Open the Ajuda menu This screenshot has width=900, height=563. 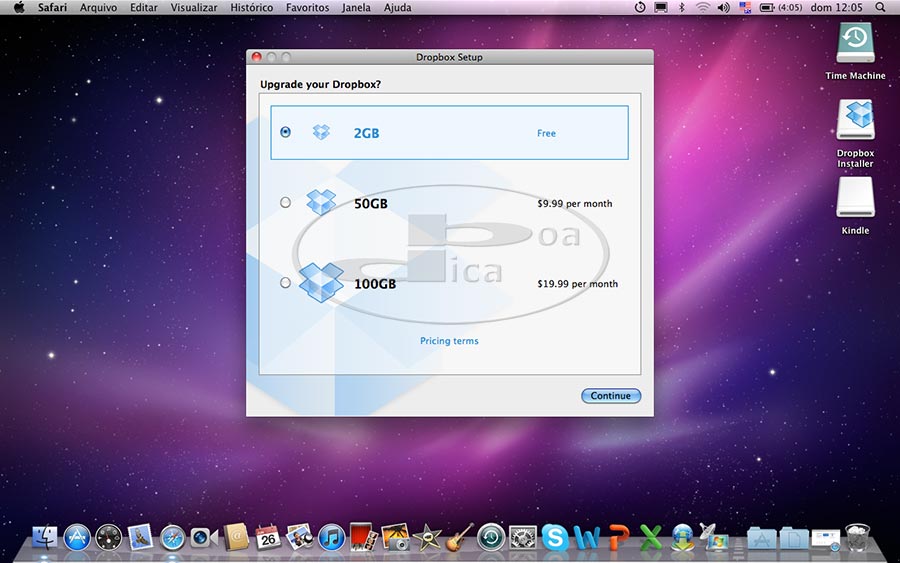[x=397, y=7]
